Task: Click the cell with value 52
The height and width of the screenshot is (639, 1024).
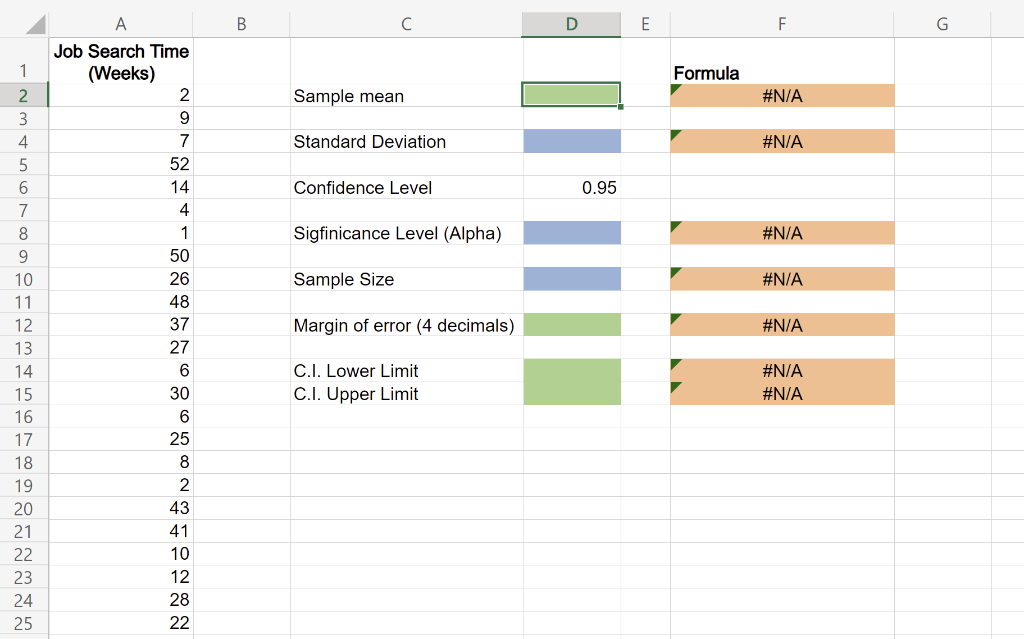Action: point(121,164)
